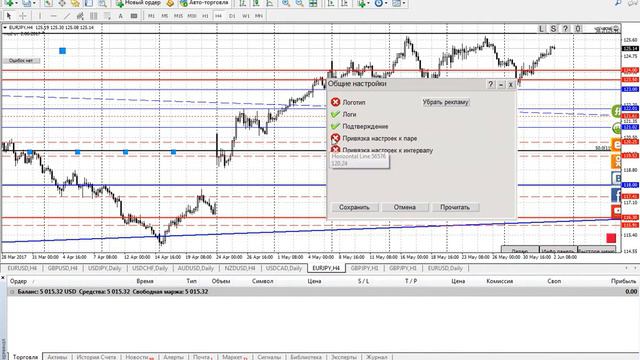The height and width of the screenshot is (360, 640).
Task: Open the Новости terminal tab
Action: pyautogui.click(x=138, y=357)
